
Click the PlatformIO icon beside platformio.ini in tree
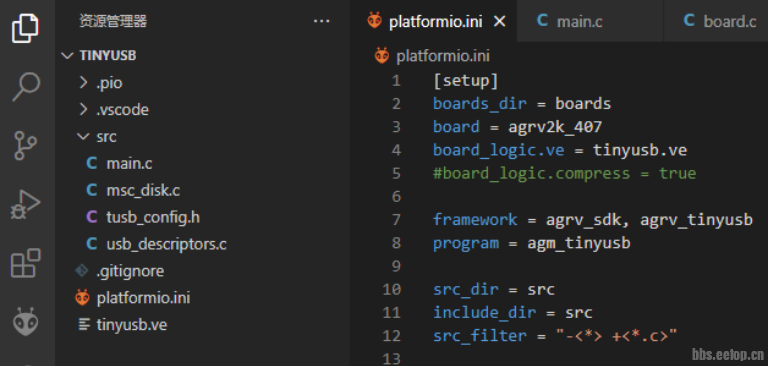(x=82, y=297)
